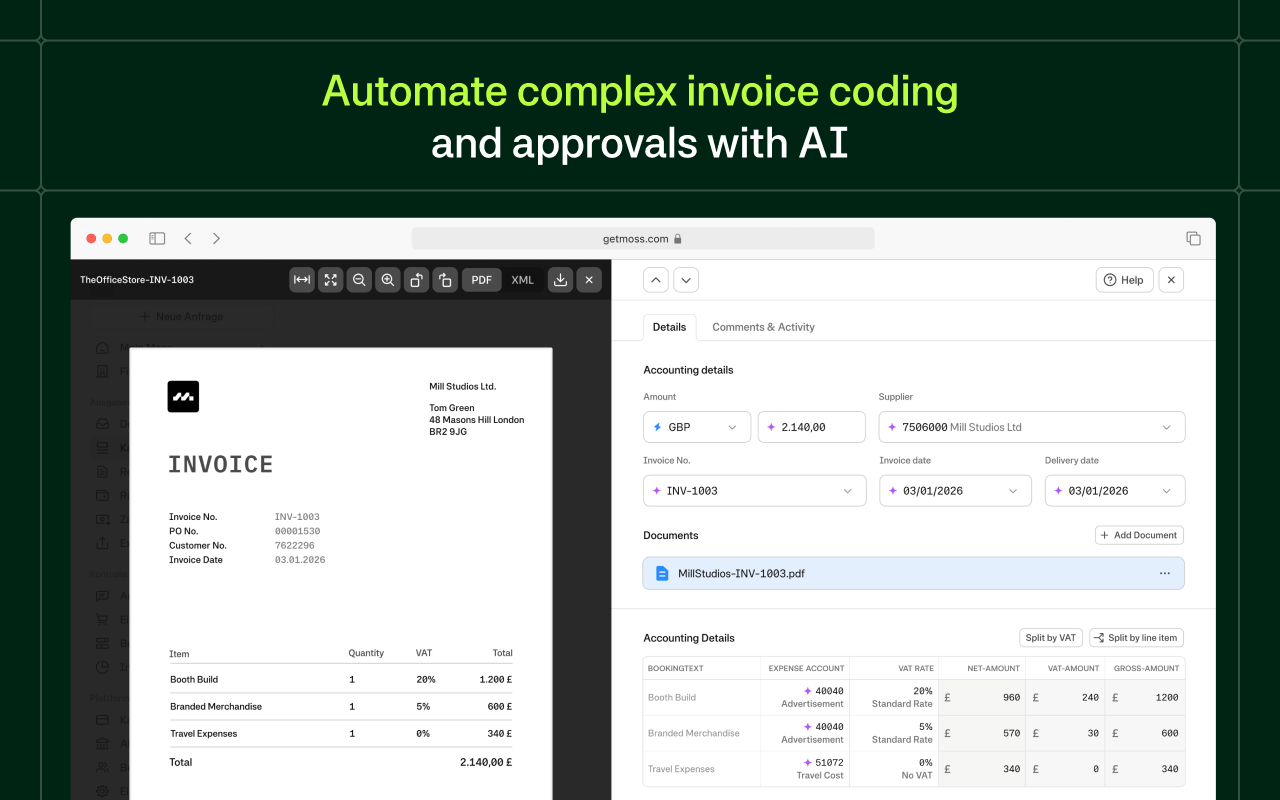Switch viewer to XML format
Screen dimensions: 1280x800
523,280
